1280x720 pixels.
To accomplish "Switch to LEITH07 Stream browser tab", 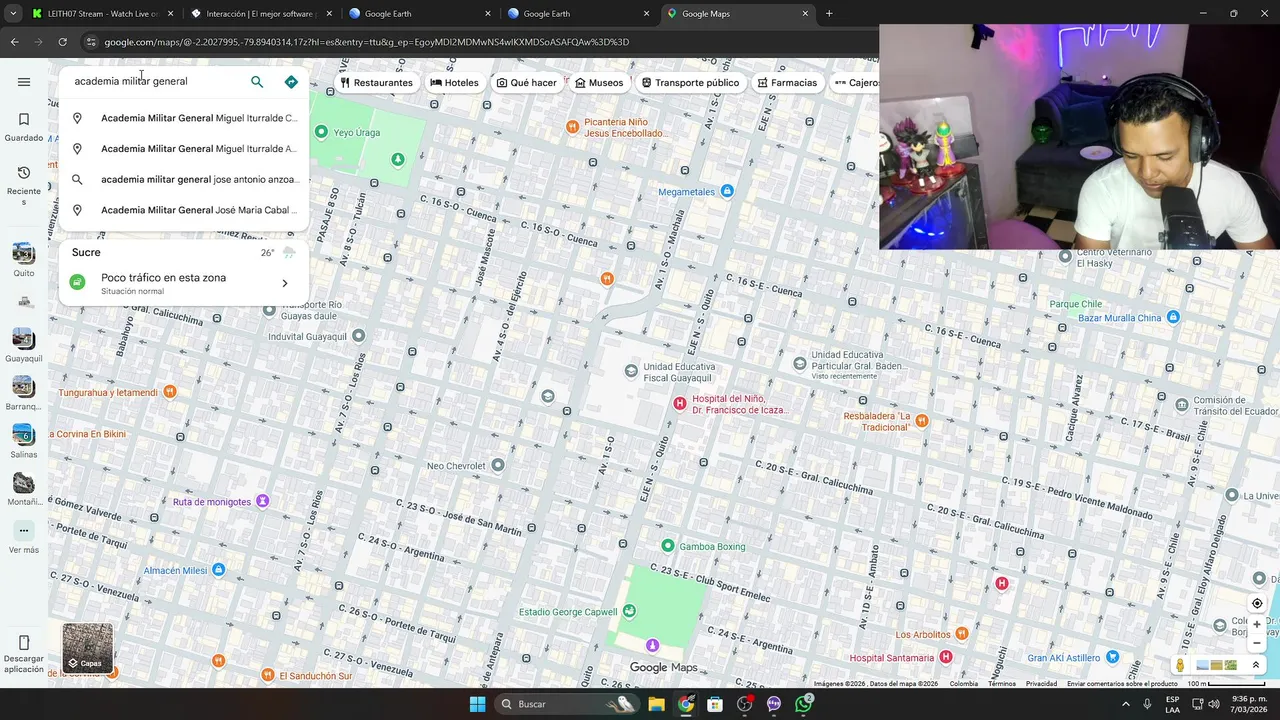I will 101,14.
